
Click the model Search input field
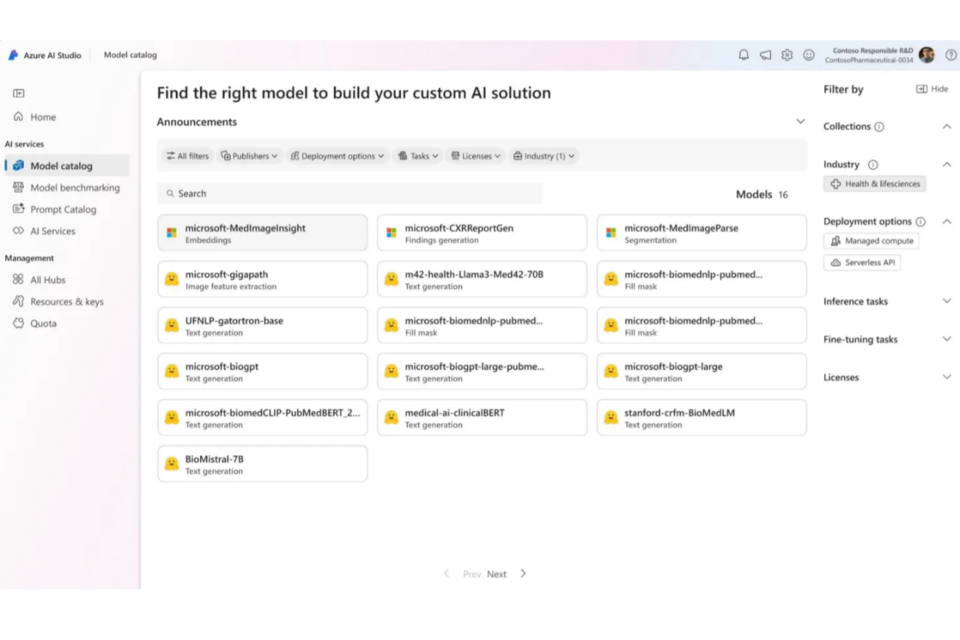(350, 194)
